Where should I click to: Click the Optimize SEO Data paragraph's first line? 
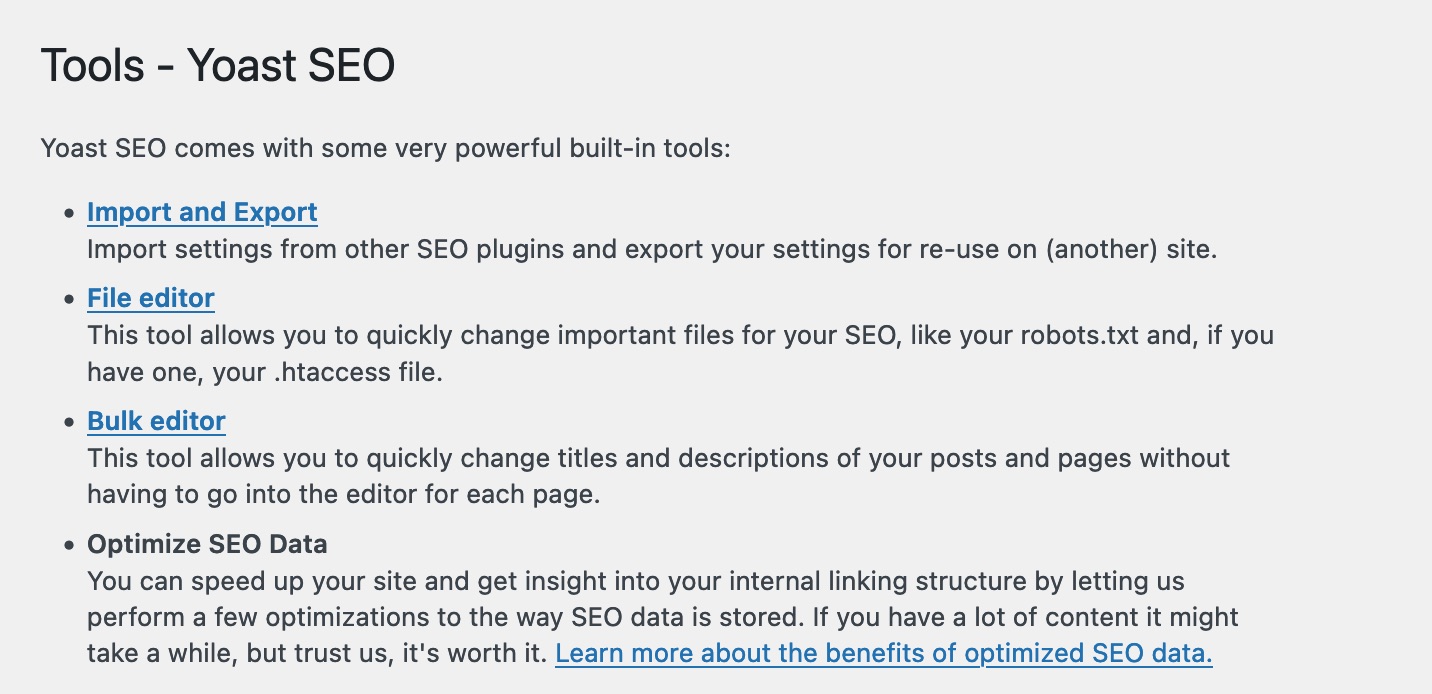click(635, 581)
